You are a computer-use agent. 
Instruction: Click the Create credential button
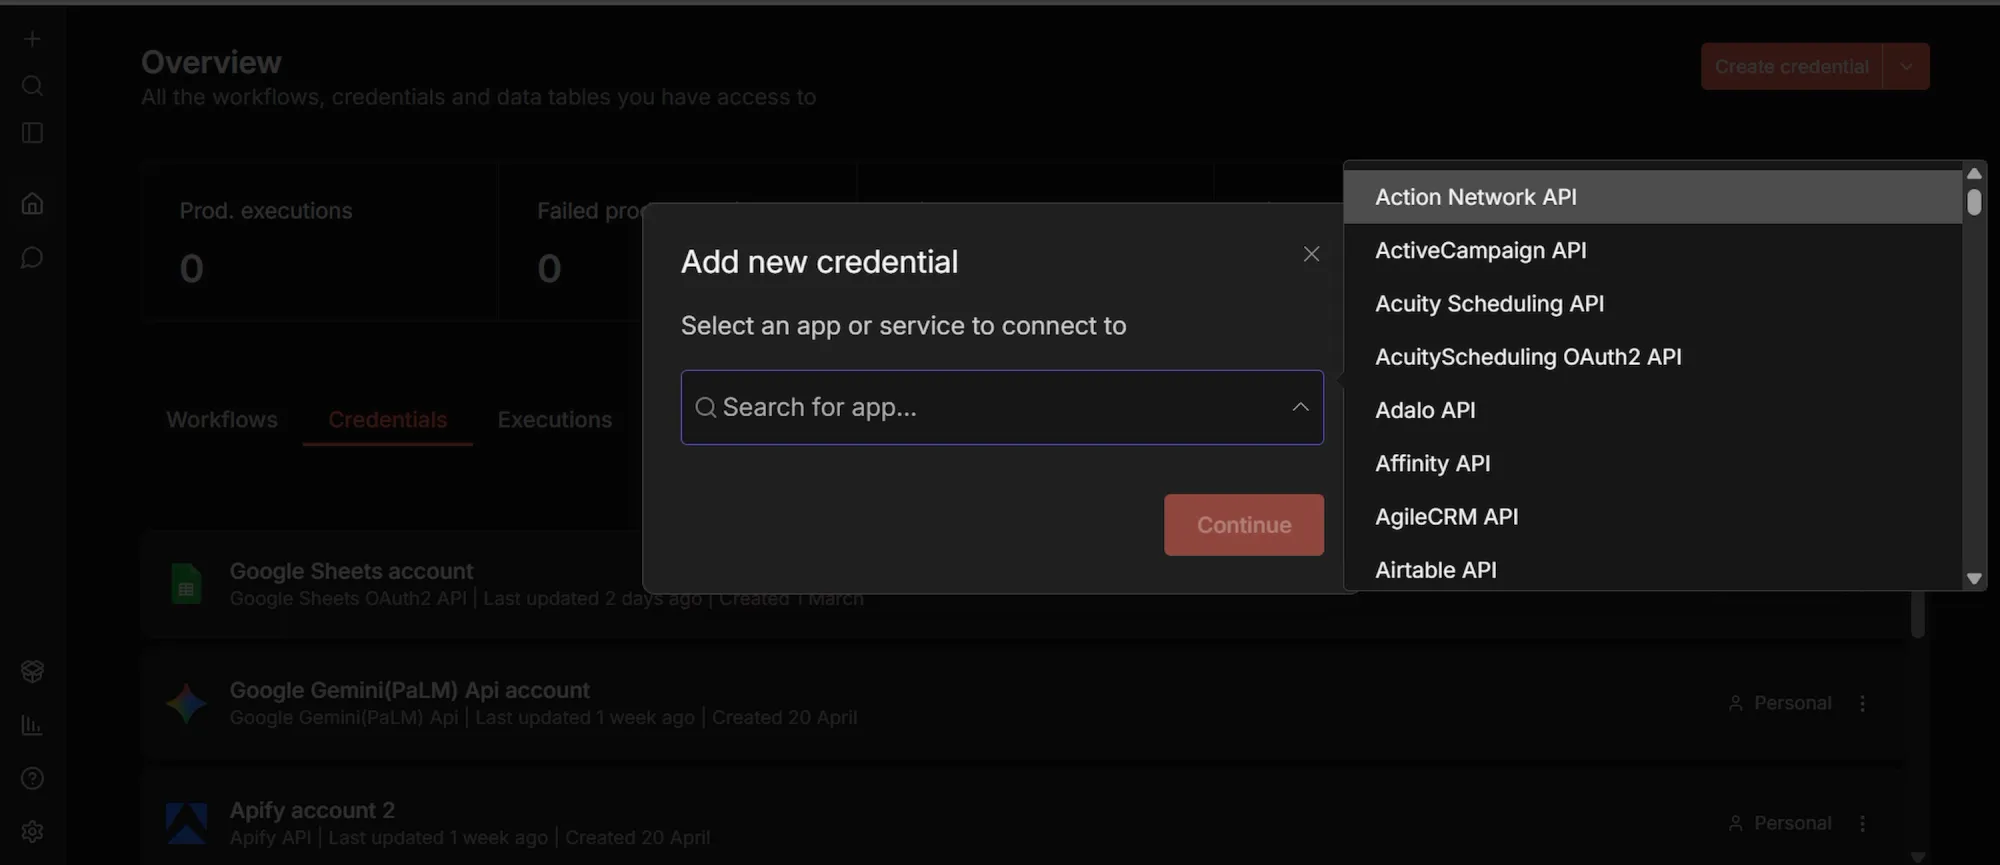pos(1791,67)
